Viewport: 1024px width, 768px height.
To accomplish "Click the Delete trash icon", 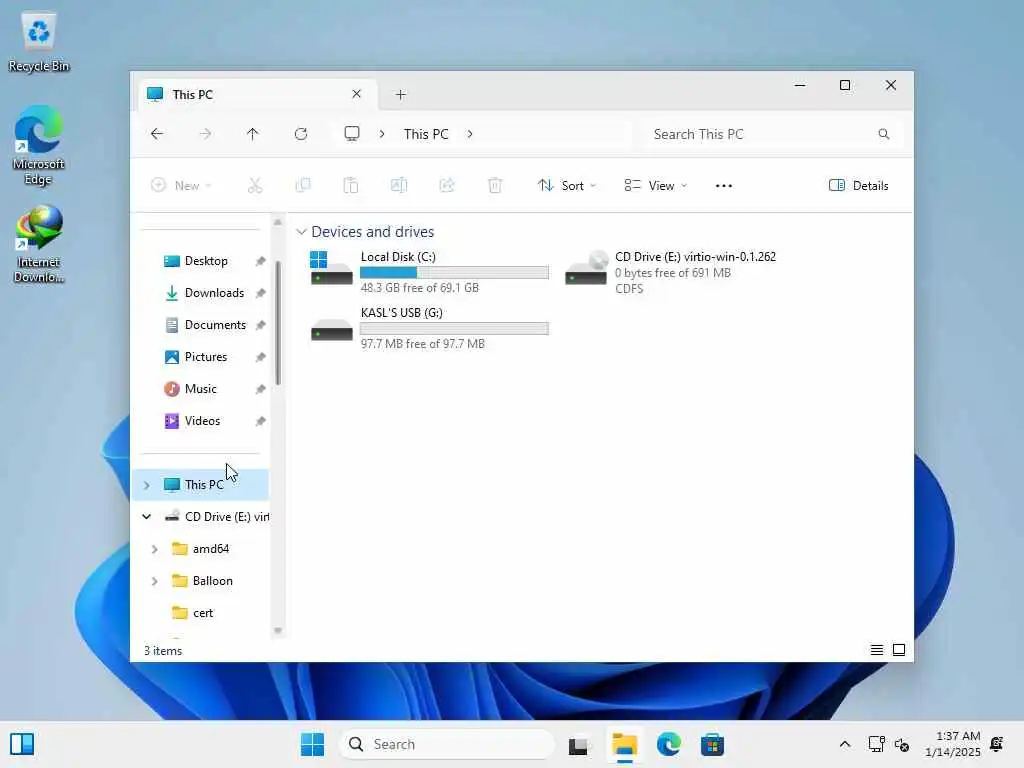I will pyautogui.click(x=495, y=185).
